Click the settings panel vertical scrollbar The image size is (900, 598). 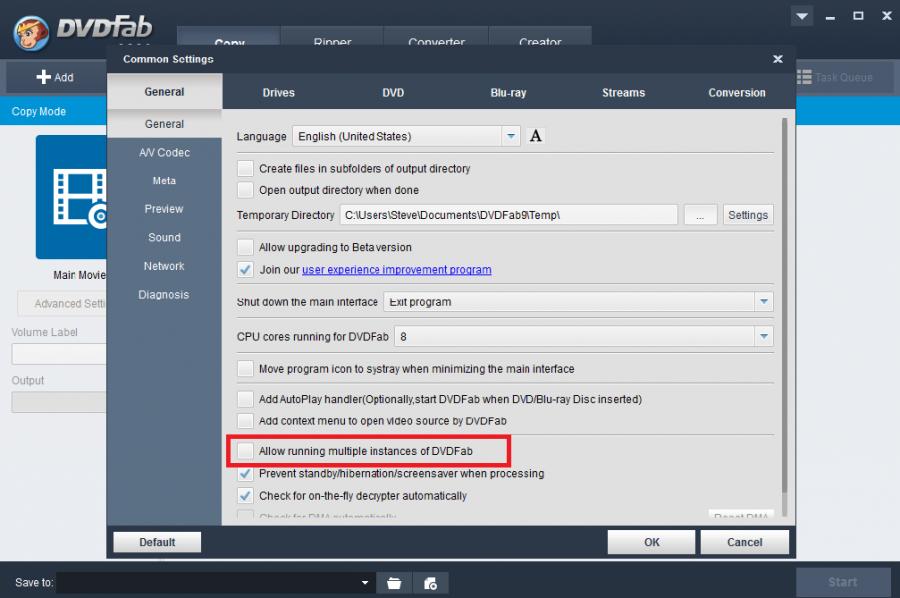pyautogui.click(x=784, y=300)
